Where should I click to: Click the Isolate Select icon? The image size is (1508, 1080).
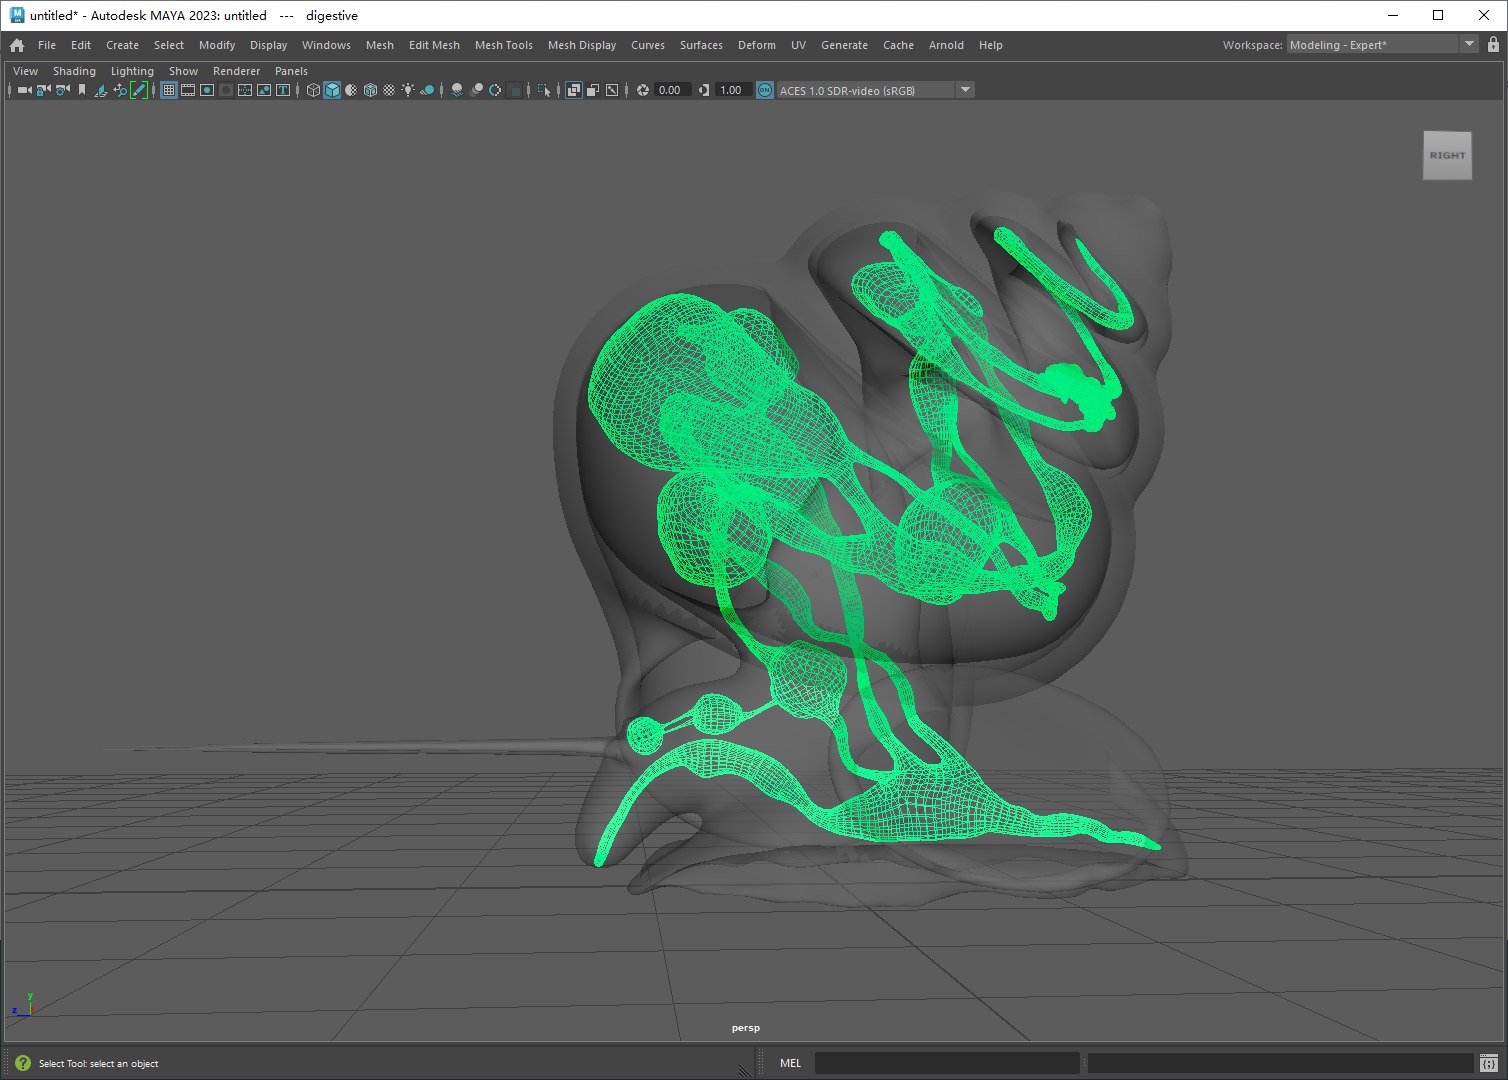[543, 90]
